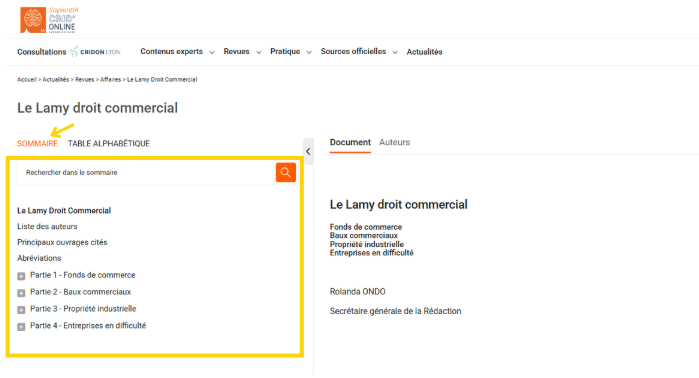The width and height of the screenshot is (699, 378).
Task: Click the Affaires breadcrumb link
Action: coord(111,79)
